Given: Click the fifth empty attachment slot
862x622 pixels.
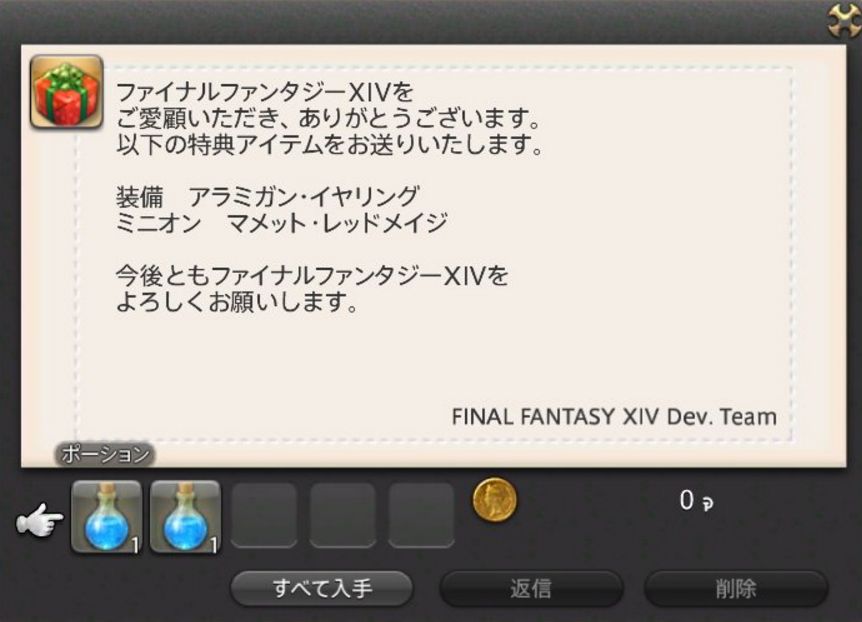Looking at the screenshot, I should [x=422, y=515].
